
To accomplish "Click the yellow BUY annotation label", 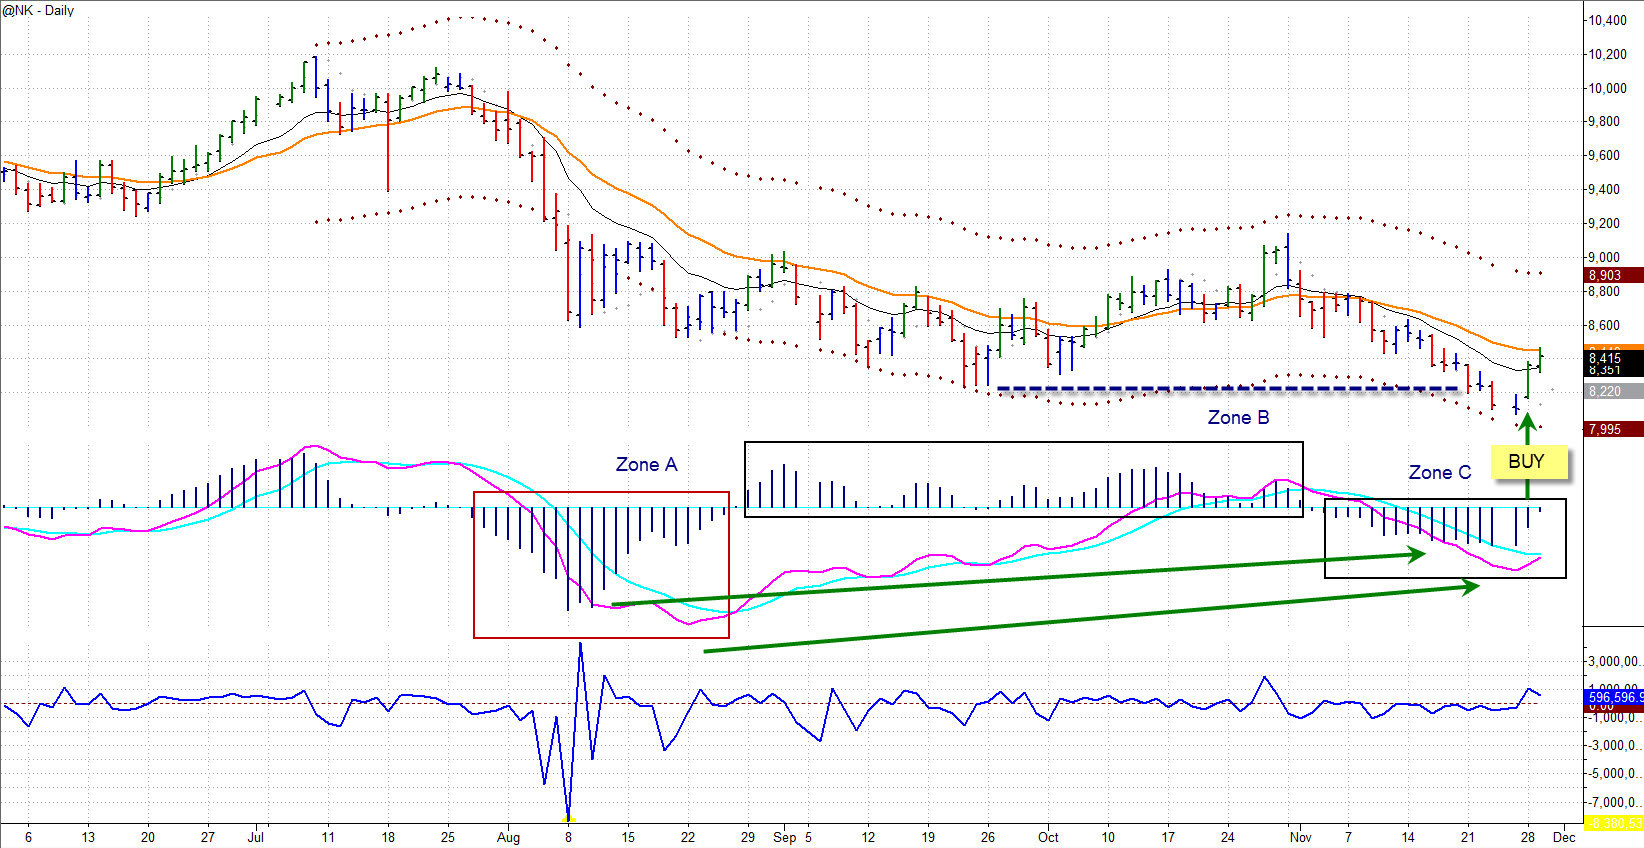I will 1526,462.
